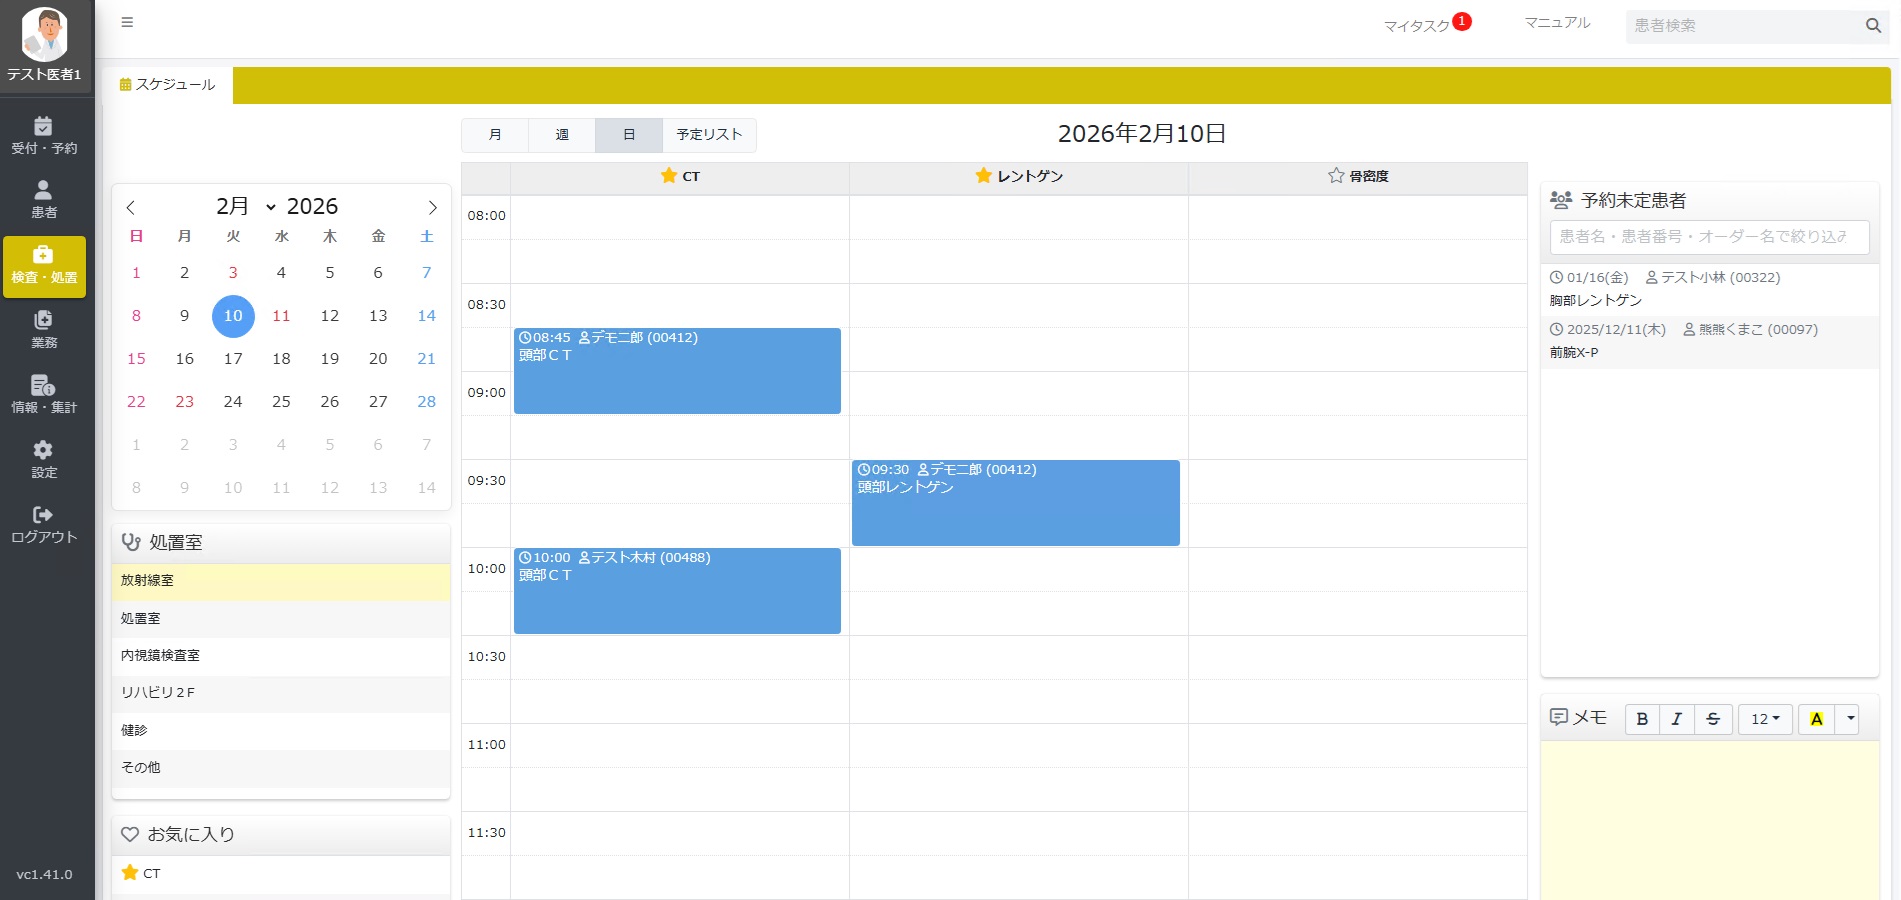Viewport: 1901px width, 900px height.
Task: Click the yellow highlight color button
Action: pyautogui.click(x=1816, y=719)
